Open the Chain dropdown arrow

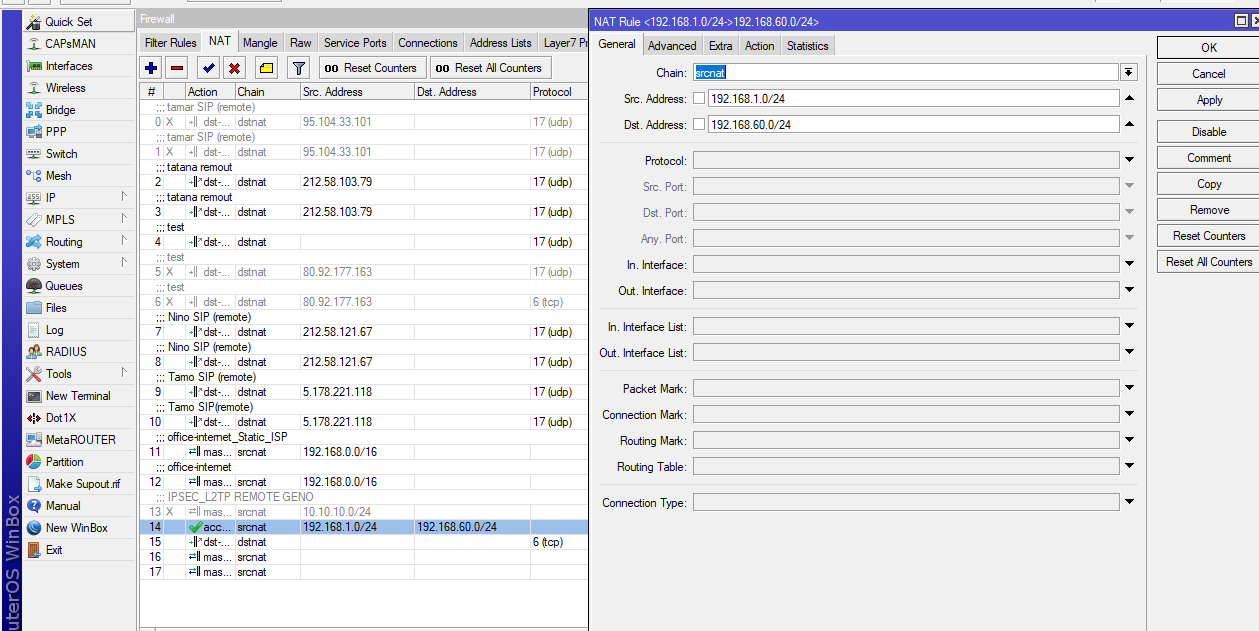[1129, 72]
